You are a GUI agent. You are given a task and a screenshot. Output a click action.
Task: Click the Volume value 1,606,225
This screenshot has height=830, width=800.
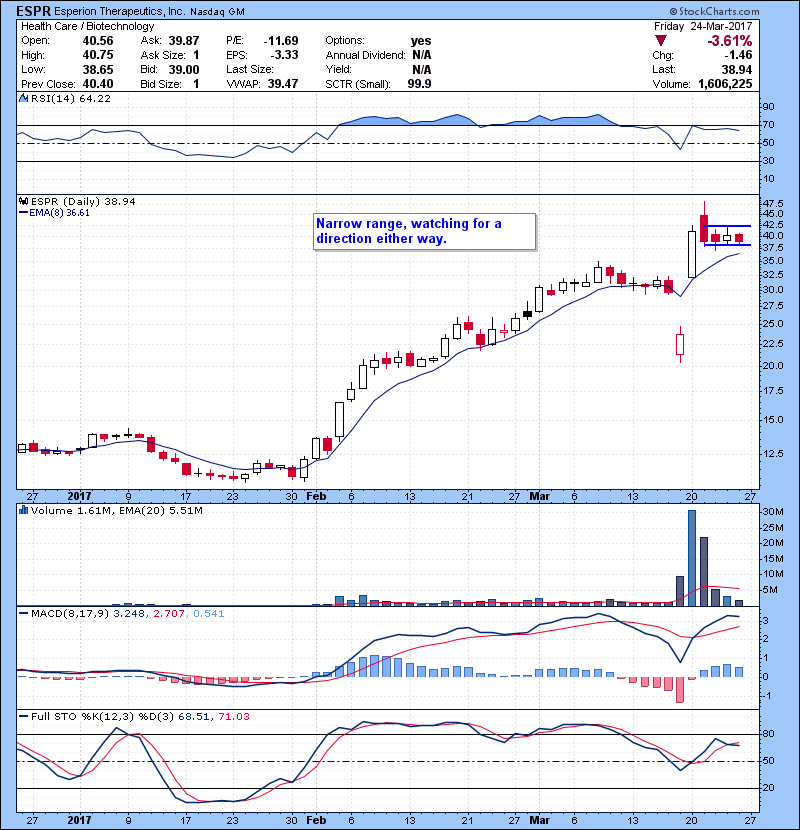[725, 84]
